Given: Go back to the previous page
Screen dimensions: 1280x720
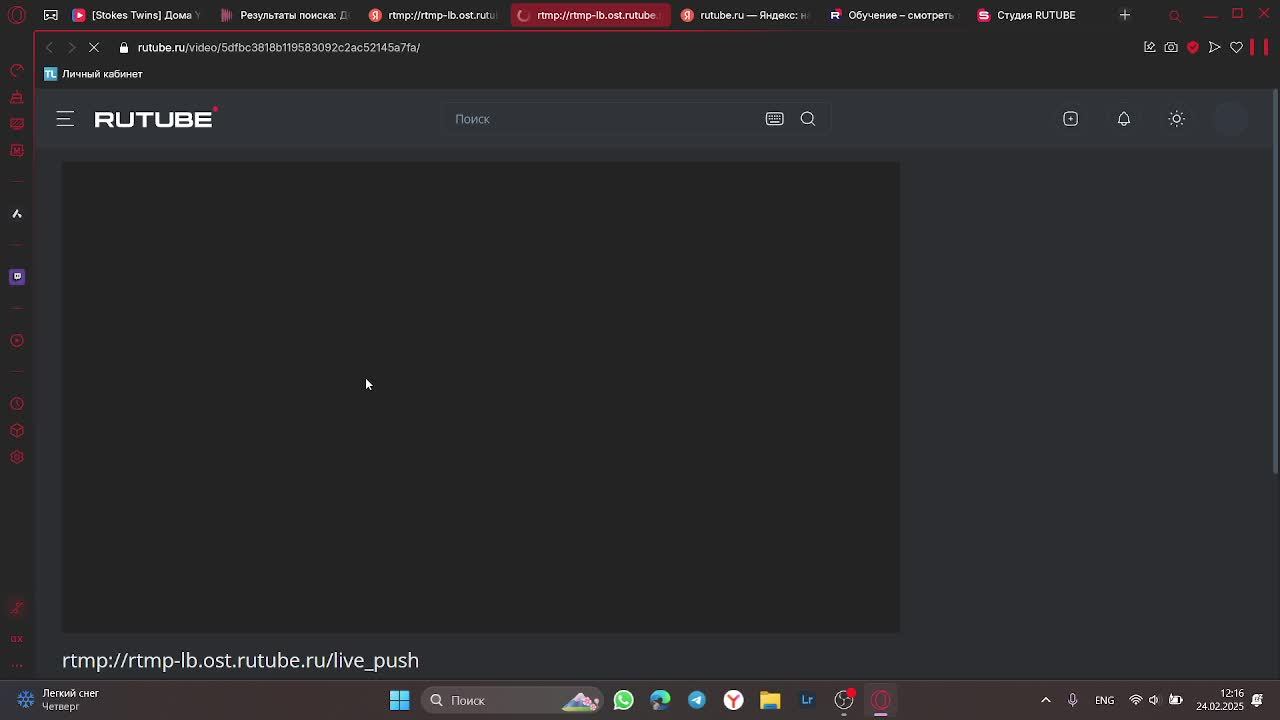Looking at the screenshot, I should point(49,47).
